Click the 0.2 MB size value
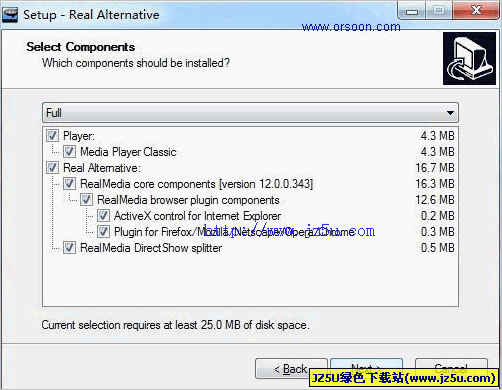502x390 pixels. pyautogui.click(x=438, y=216)
